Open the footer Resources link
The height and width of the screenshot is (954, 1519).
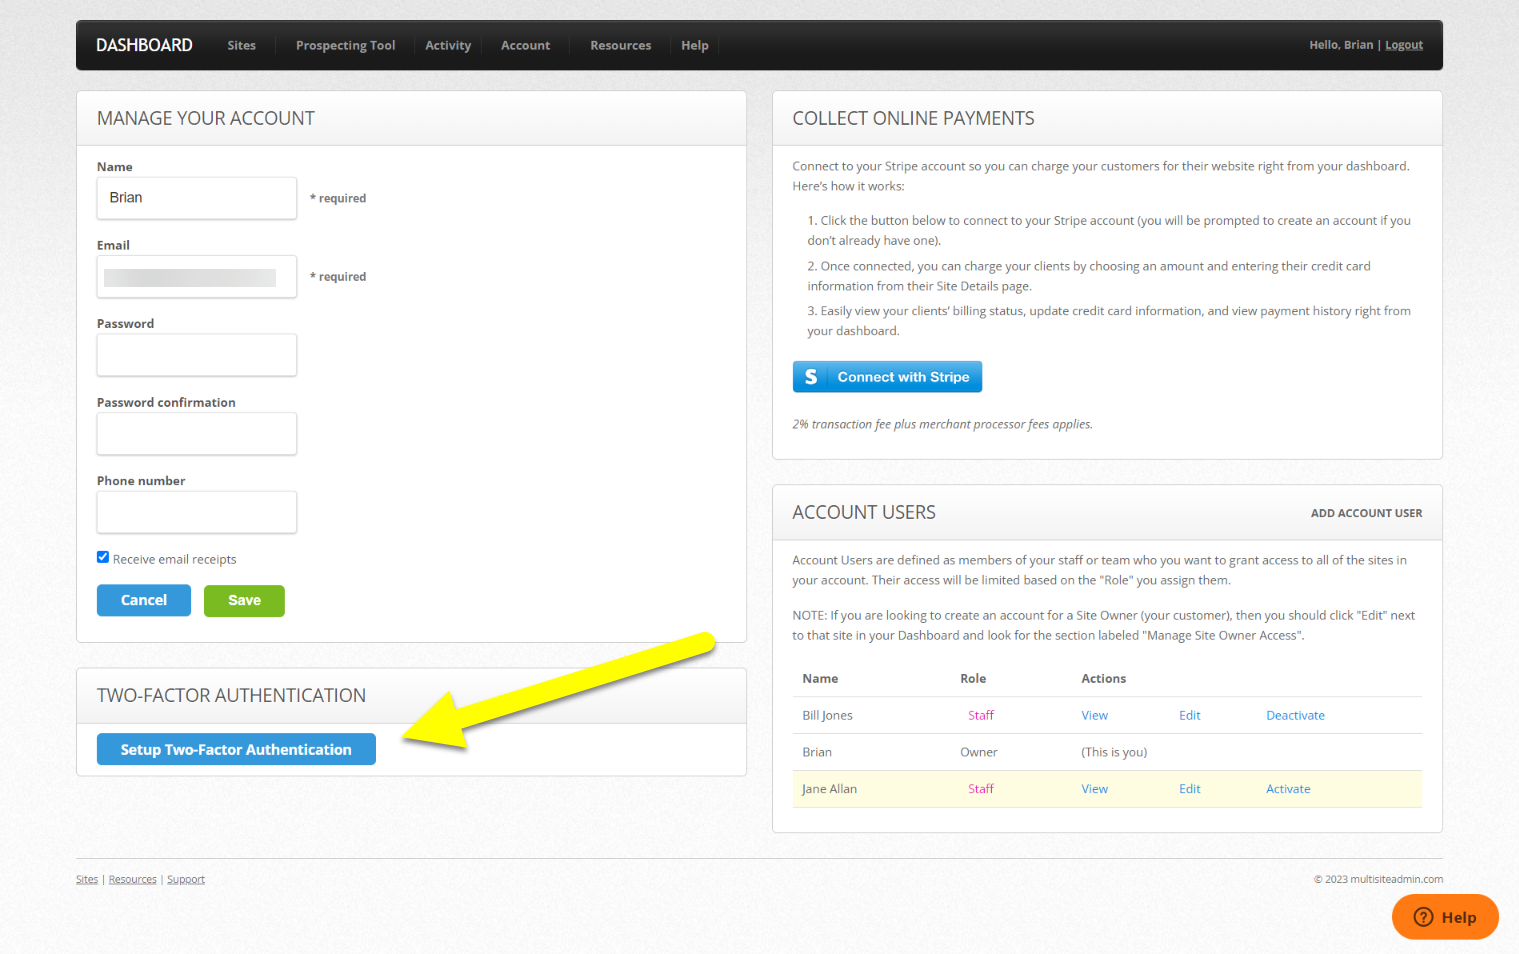pyautogui.click(x=132, y=880)
